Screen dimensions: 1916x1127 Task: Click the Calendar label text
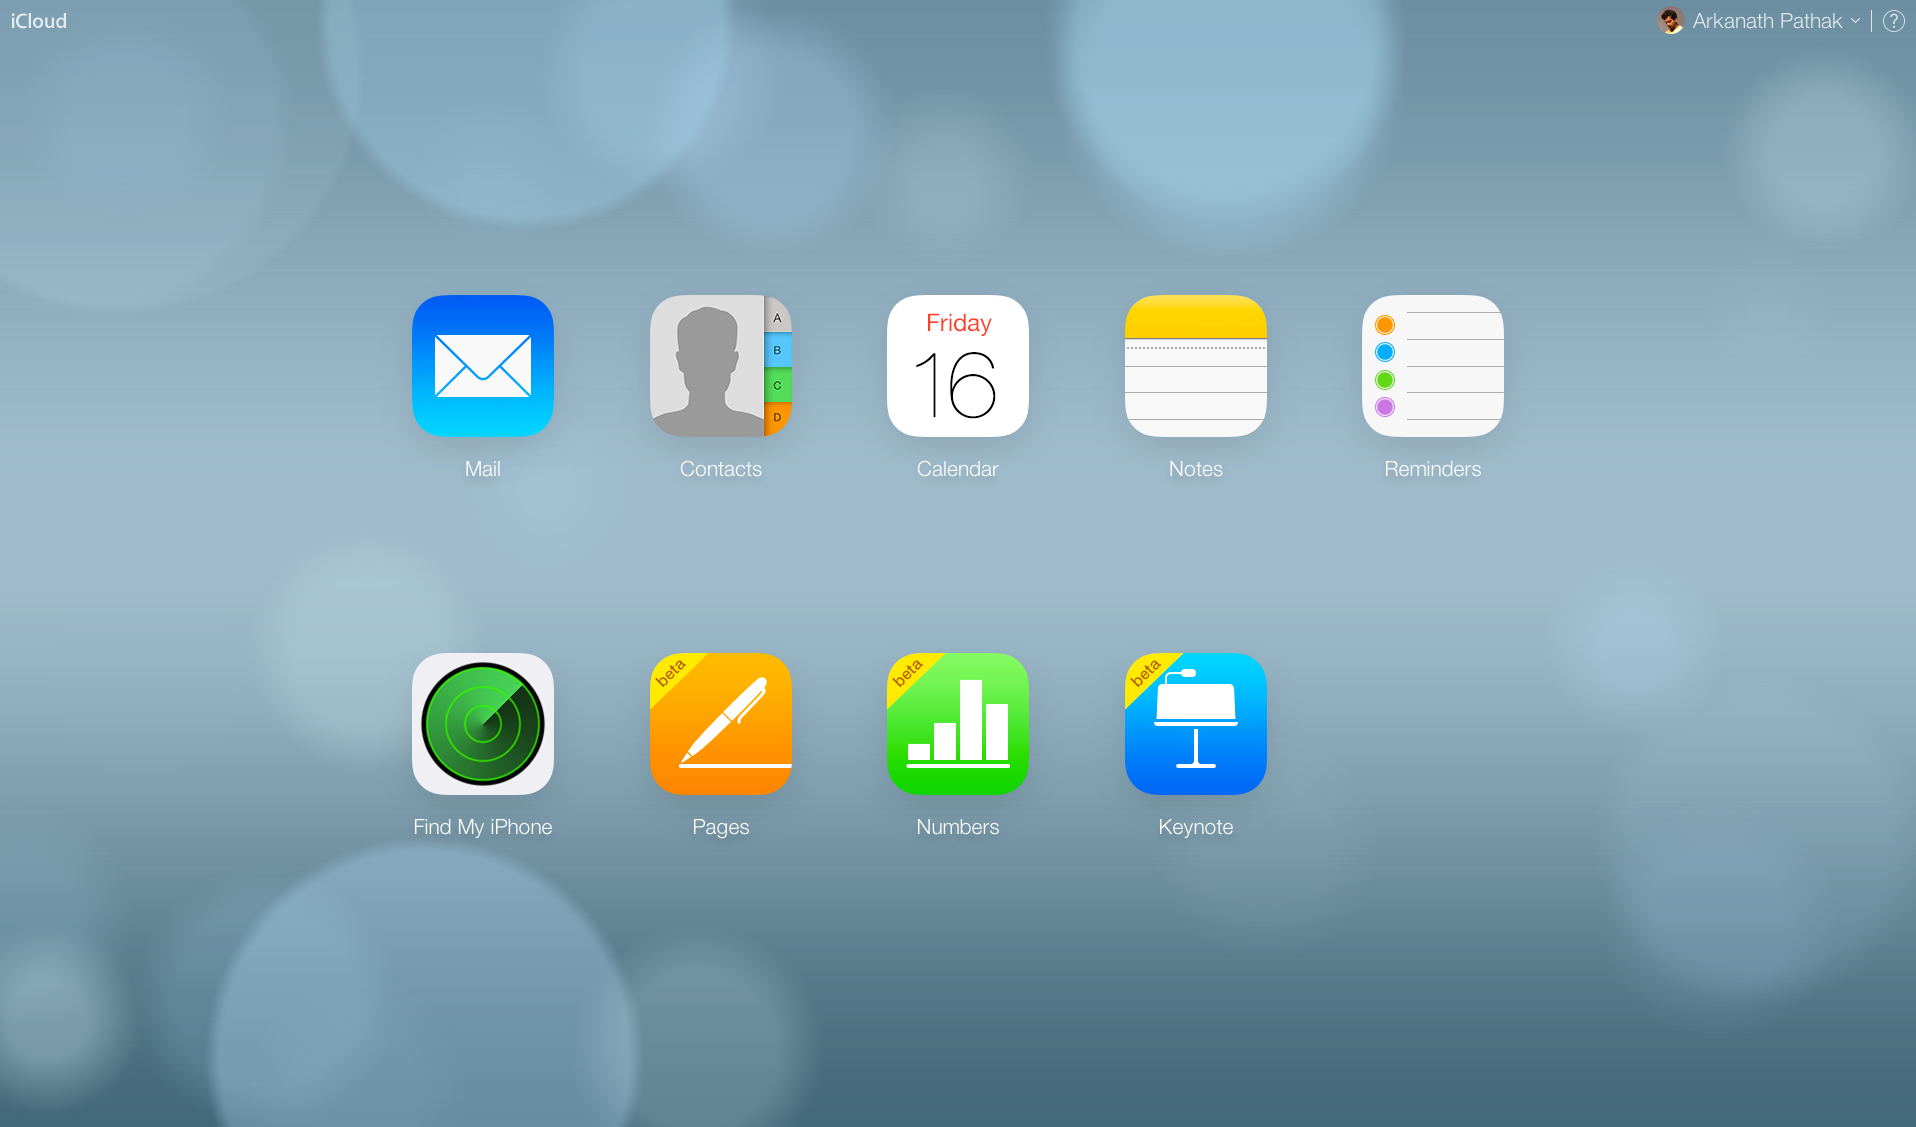(x=958, y=469)
